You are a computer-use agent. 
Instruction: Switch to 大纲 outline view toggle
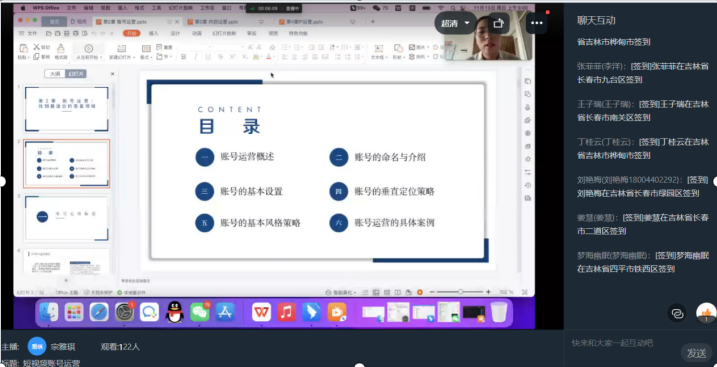[55, 74]
